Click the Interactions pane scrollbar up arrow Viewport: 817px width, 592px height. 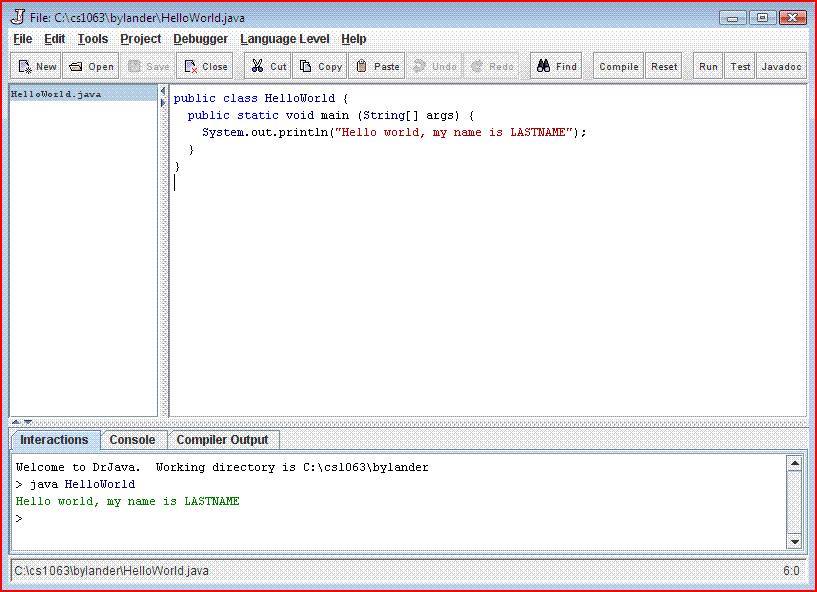point(795,463)
